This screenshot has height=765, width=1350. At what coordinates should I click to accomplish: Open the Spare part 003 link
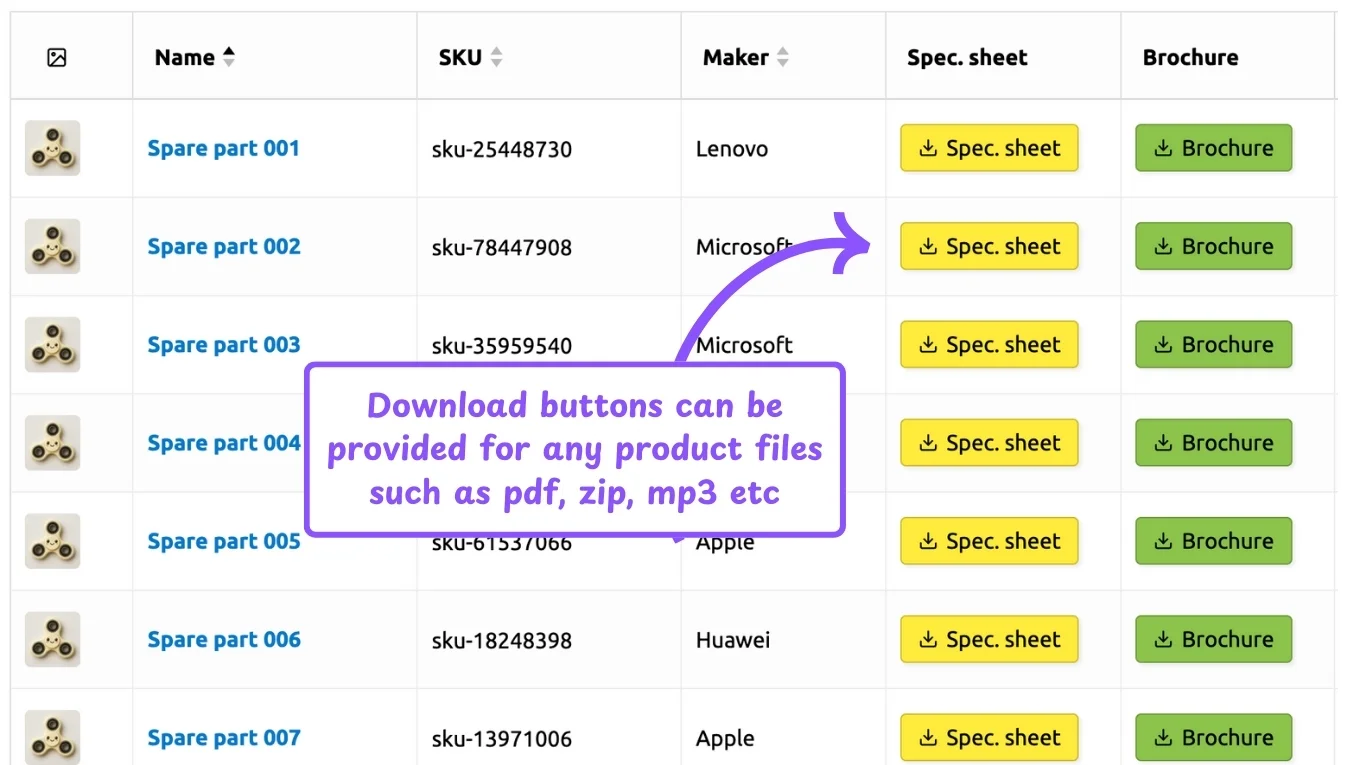point(224,345)
